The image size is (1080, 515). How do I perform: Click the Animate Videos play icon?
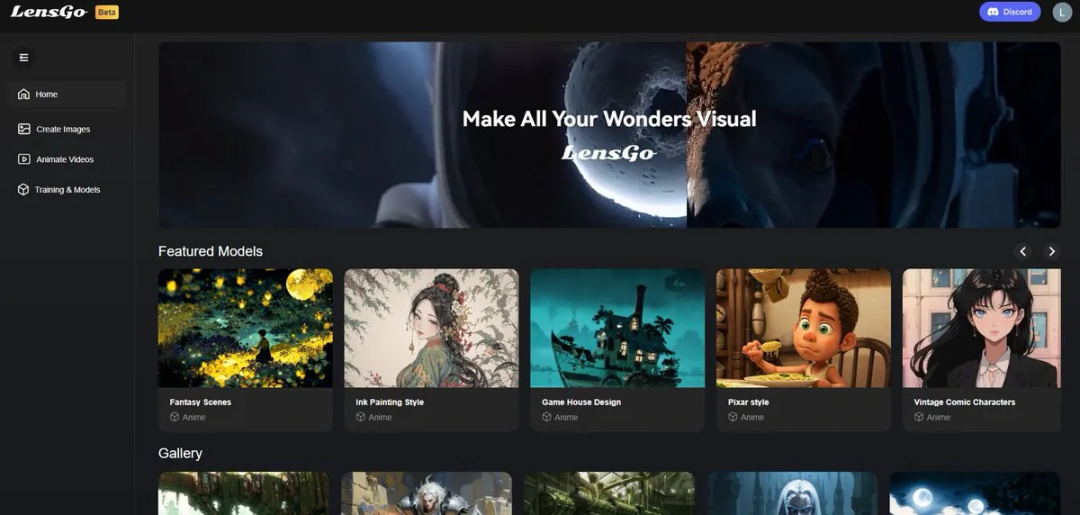click(x=24, y=159)
